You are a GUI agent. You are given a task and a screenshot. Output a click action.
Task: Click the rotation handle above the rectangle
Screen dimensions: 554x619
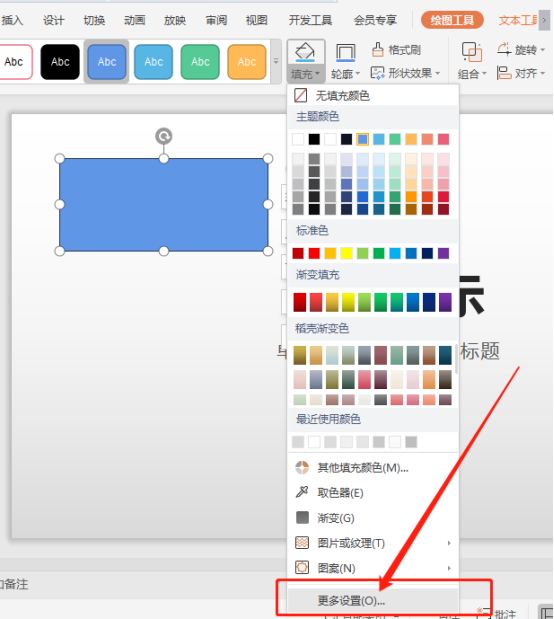pos(163,136)
